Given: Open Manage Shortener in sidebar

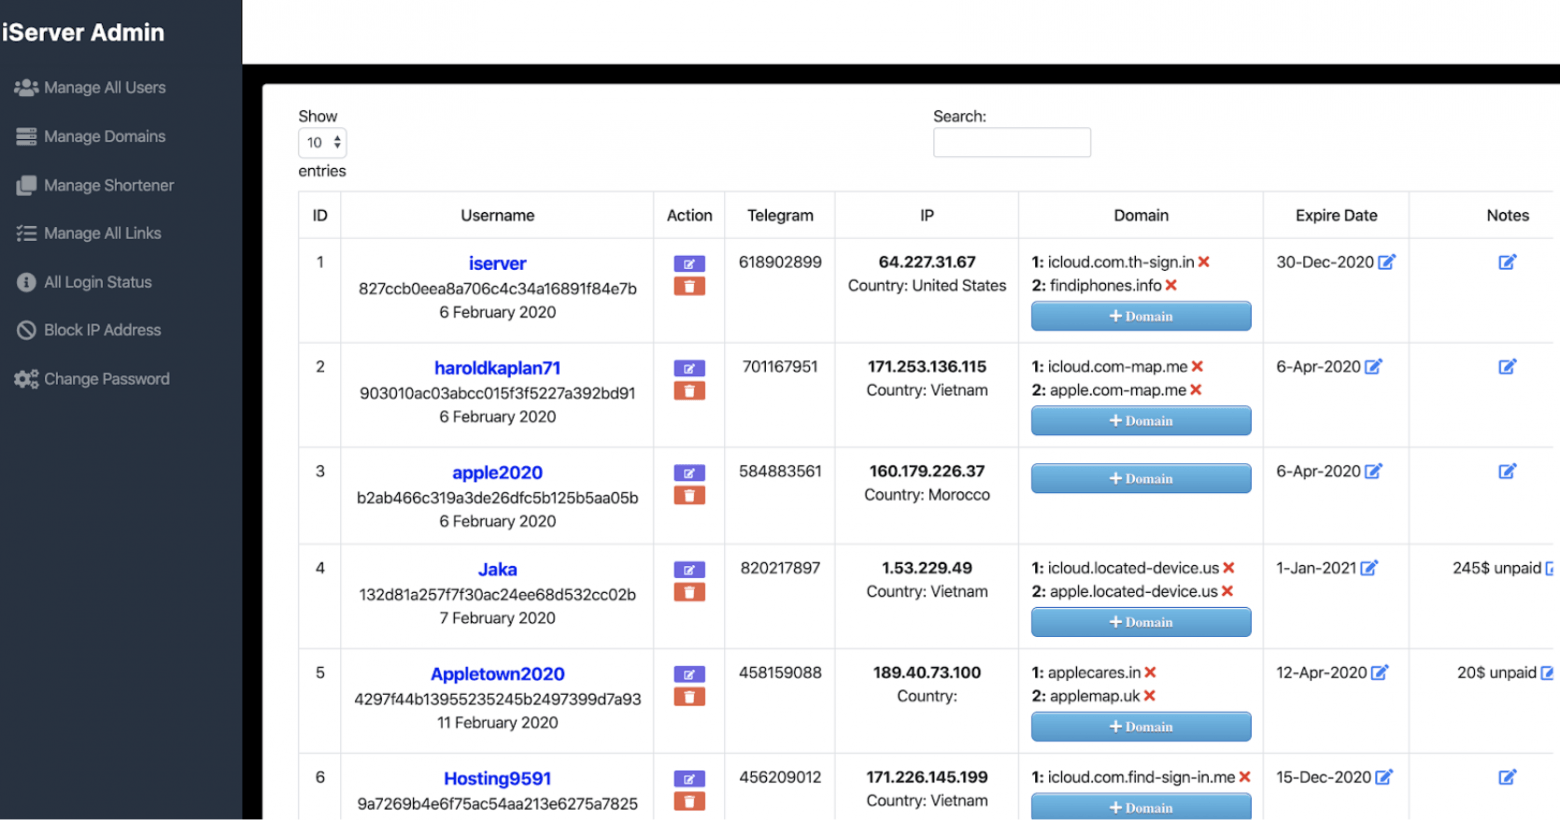Looking at the screenshot, I should coord(94,186).
